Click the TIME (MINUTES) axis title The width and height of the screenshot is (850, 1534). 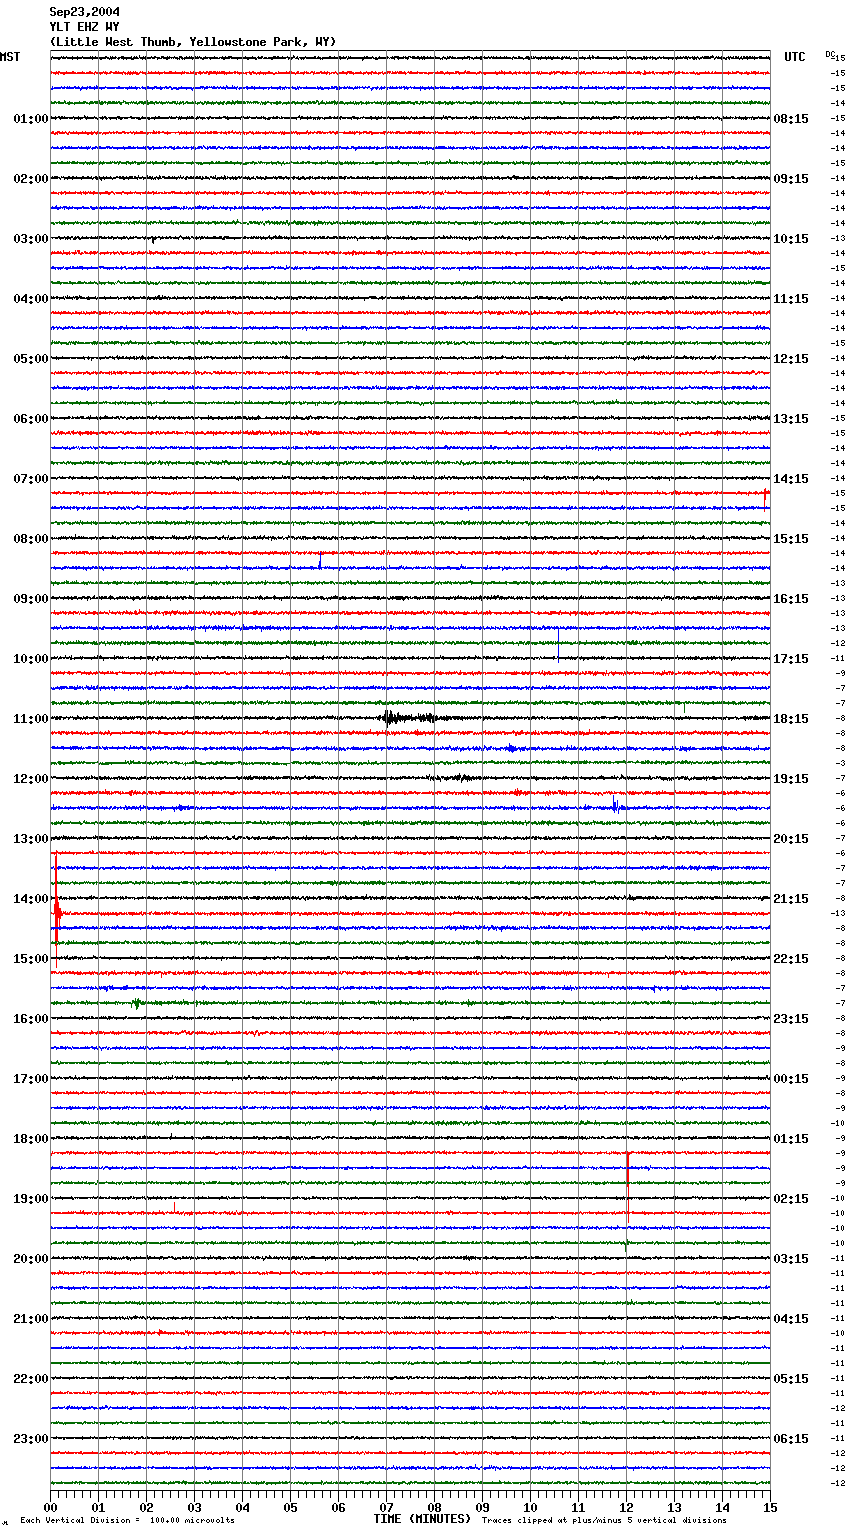pos(422,1519)
